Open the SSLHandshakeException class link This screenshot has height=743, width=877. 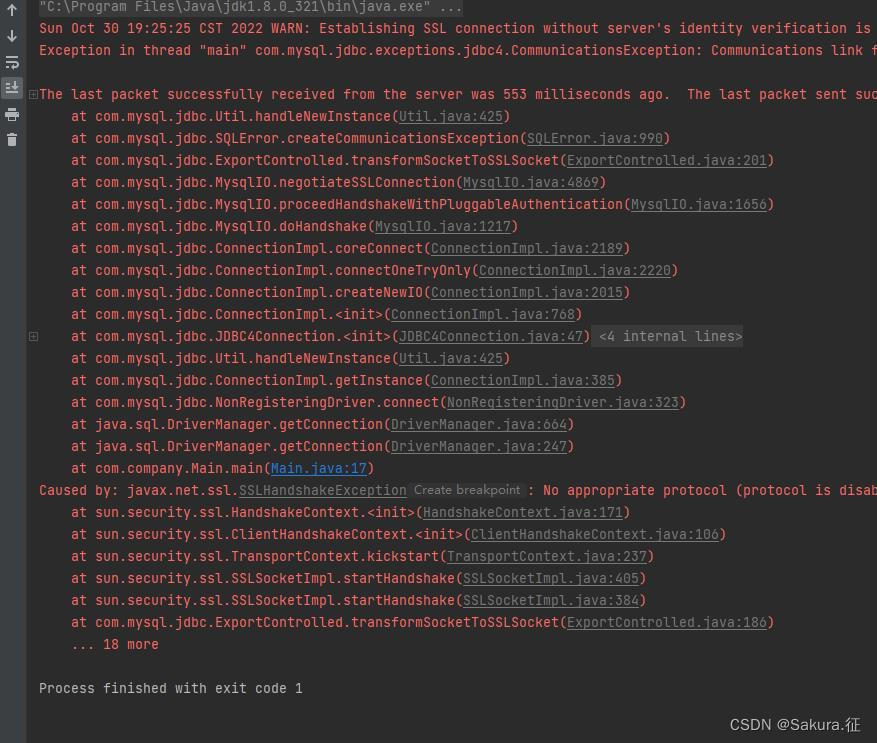tap(322, 490)
